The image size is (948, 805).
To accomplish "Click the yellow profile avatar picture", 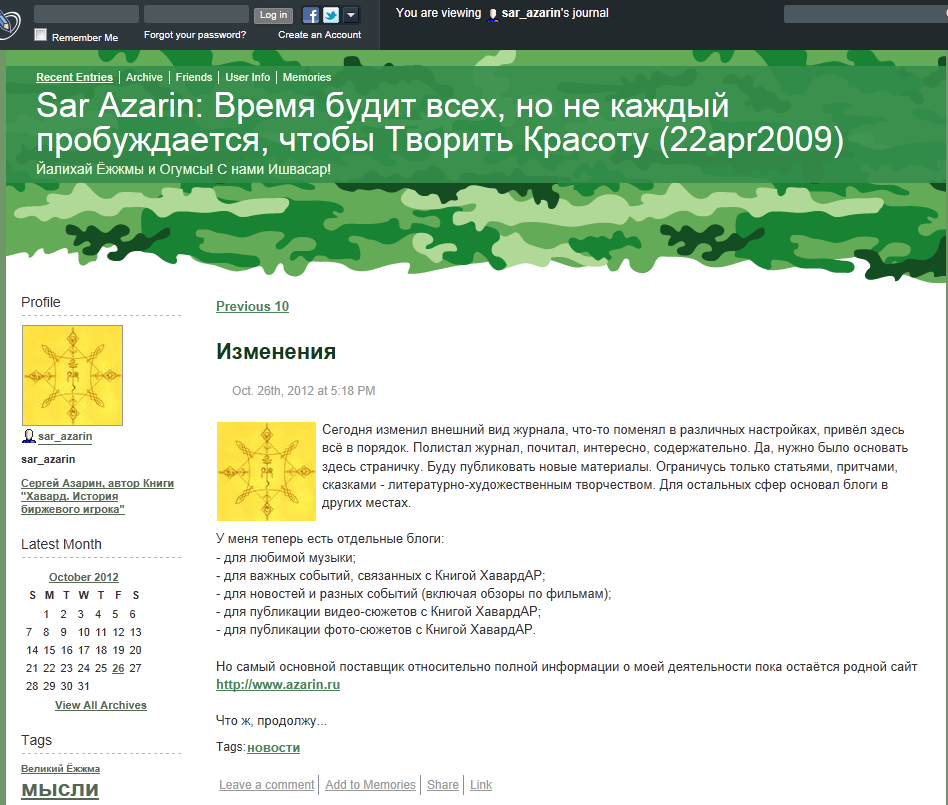I will (72, 375).
